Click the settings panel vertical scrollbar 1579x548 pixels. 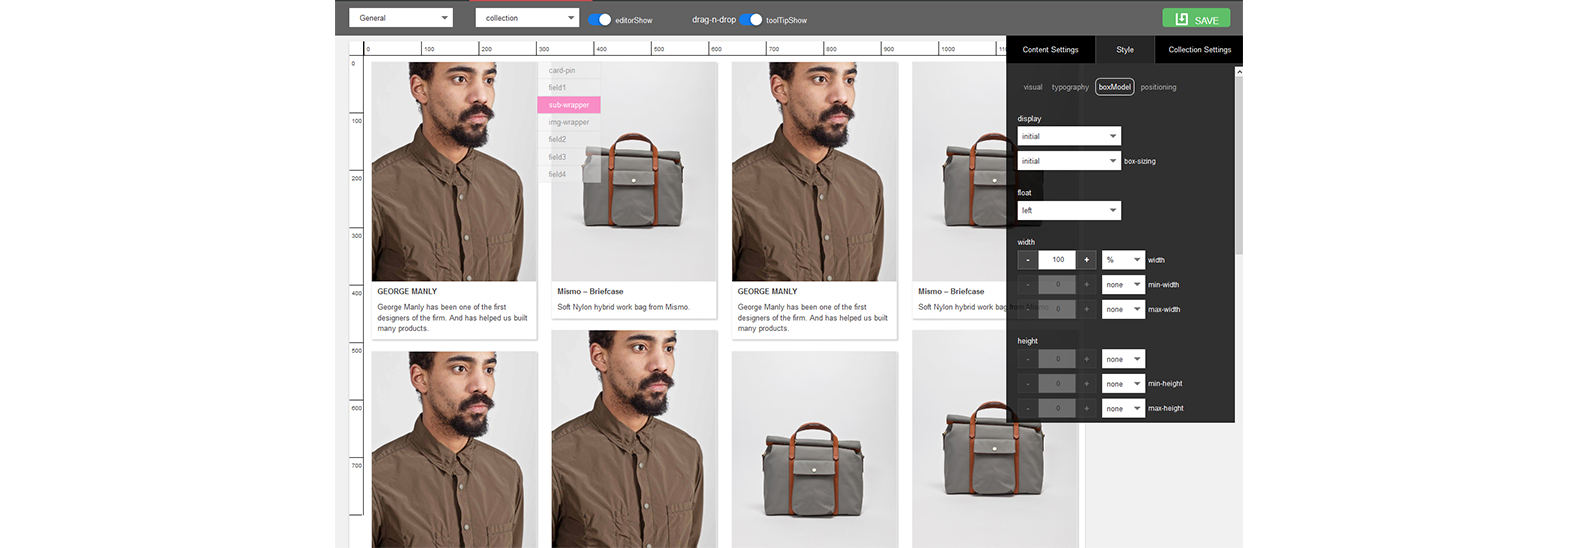[1239, 165]
